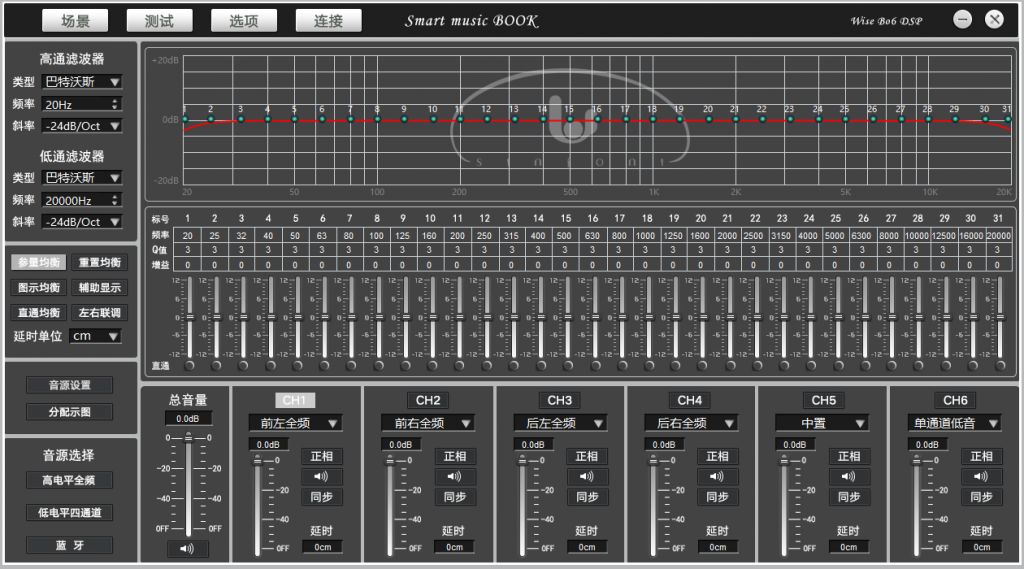Open 分配示图 routing diagram
The height and width of the screenshot is (569, 1024).
[x=70, y=412]
